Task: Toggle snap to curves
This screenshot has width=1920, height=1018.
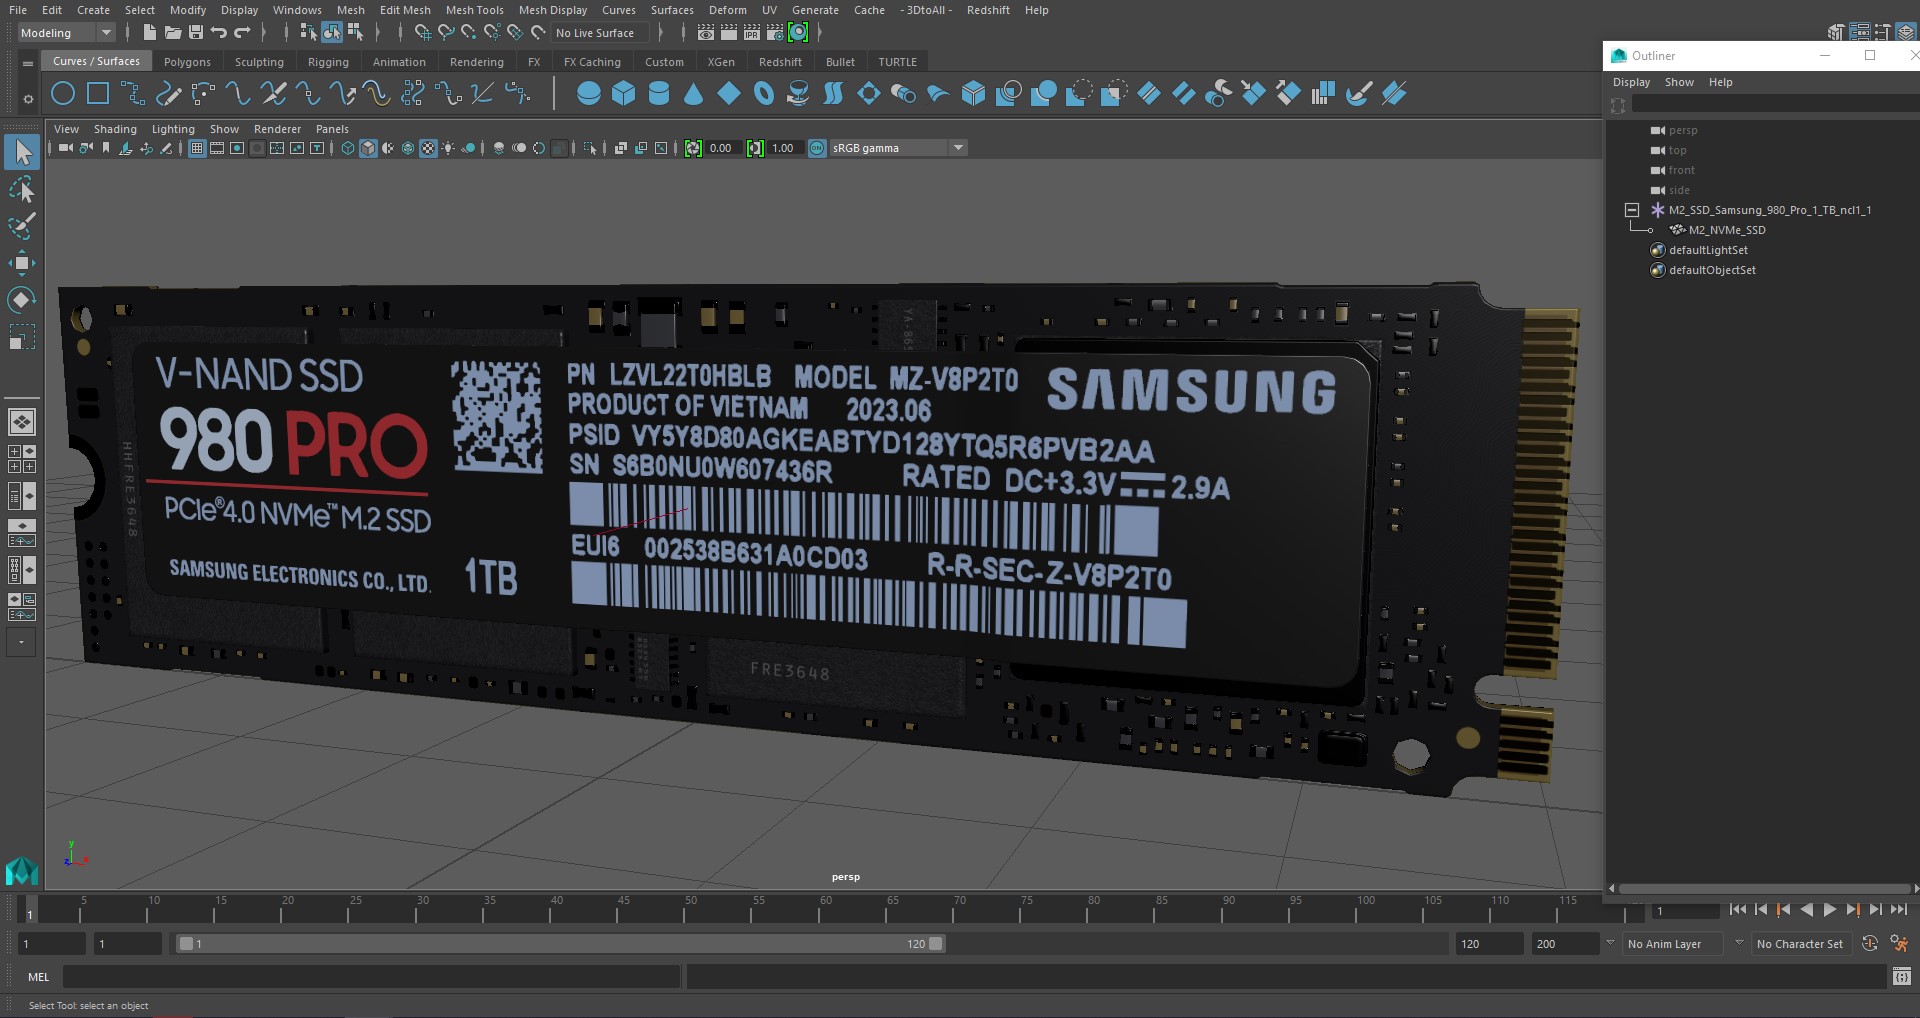Action: 446,33
